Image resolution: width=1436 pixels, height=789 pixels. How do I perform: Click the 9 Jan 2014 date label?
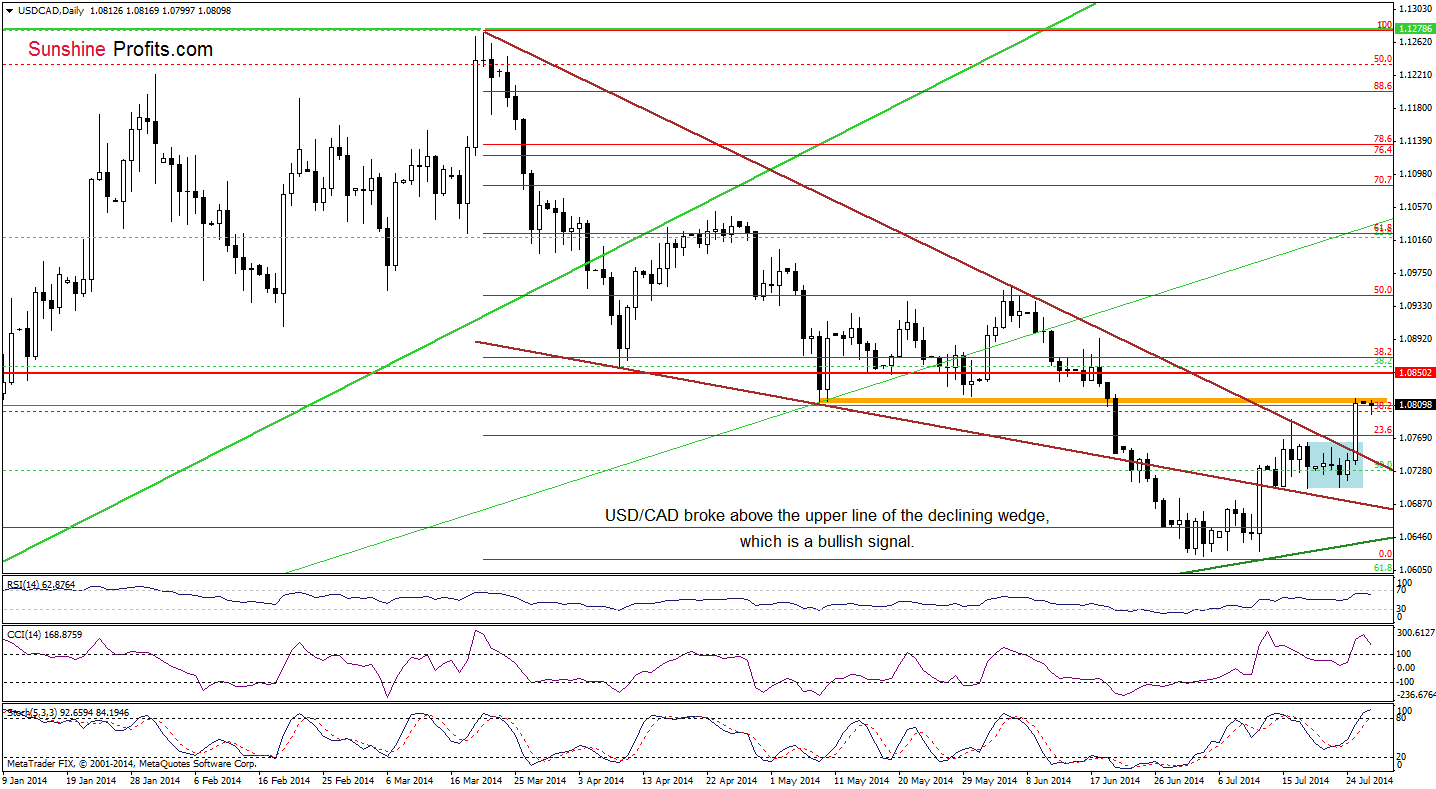26,779
